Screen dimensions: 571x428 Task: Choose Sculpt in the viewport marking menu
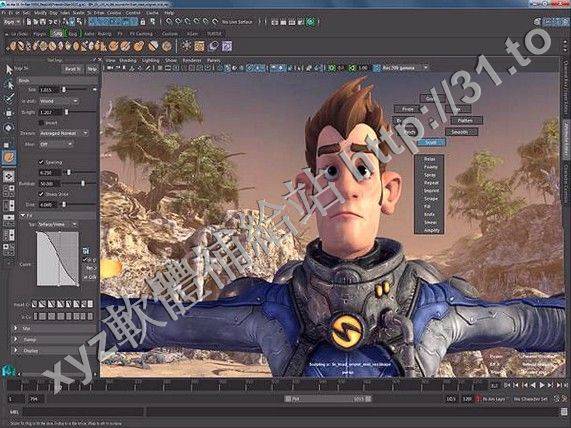[x=431, y=142]
